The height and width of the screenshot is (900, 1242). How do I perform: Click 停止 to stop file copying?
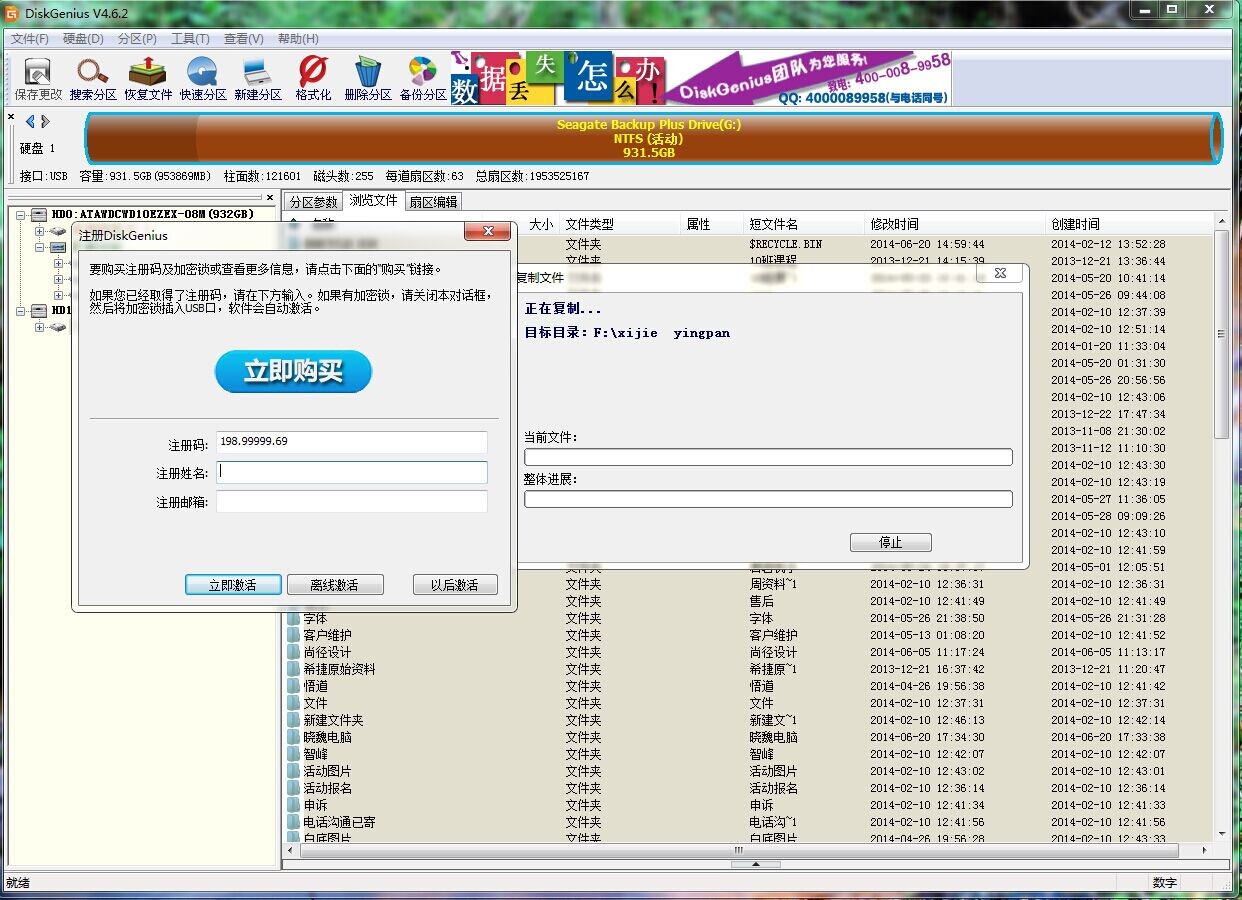891,542
